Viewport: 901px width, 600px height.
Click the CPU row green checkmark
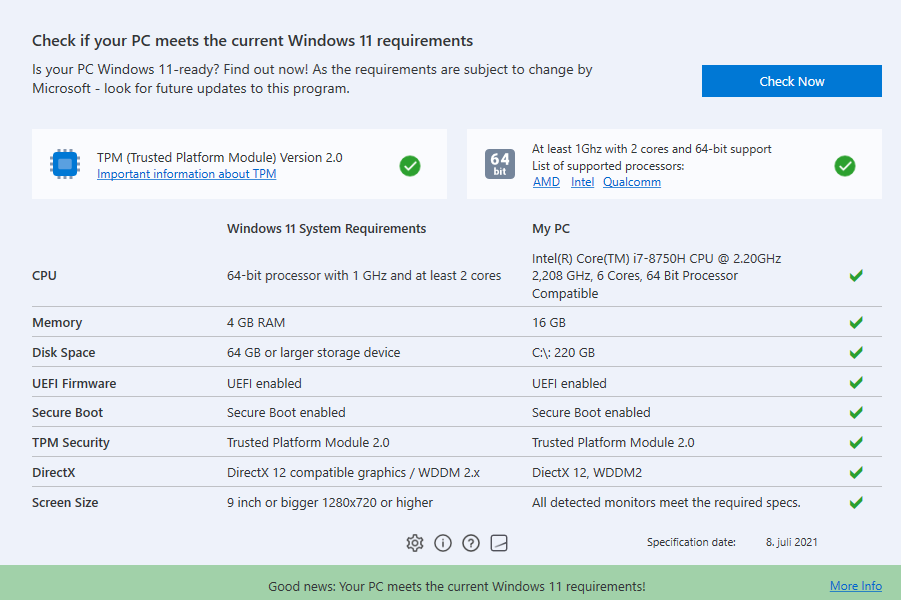click(856, 276)
